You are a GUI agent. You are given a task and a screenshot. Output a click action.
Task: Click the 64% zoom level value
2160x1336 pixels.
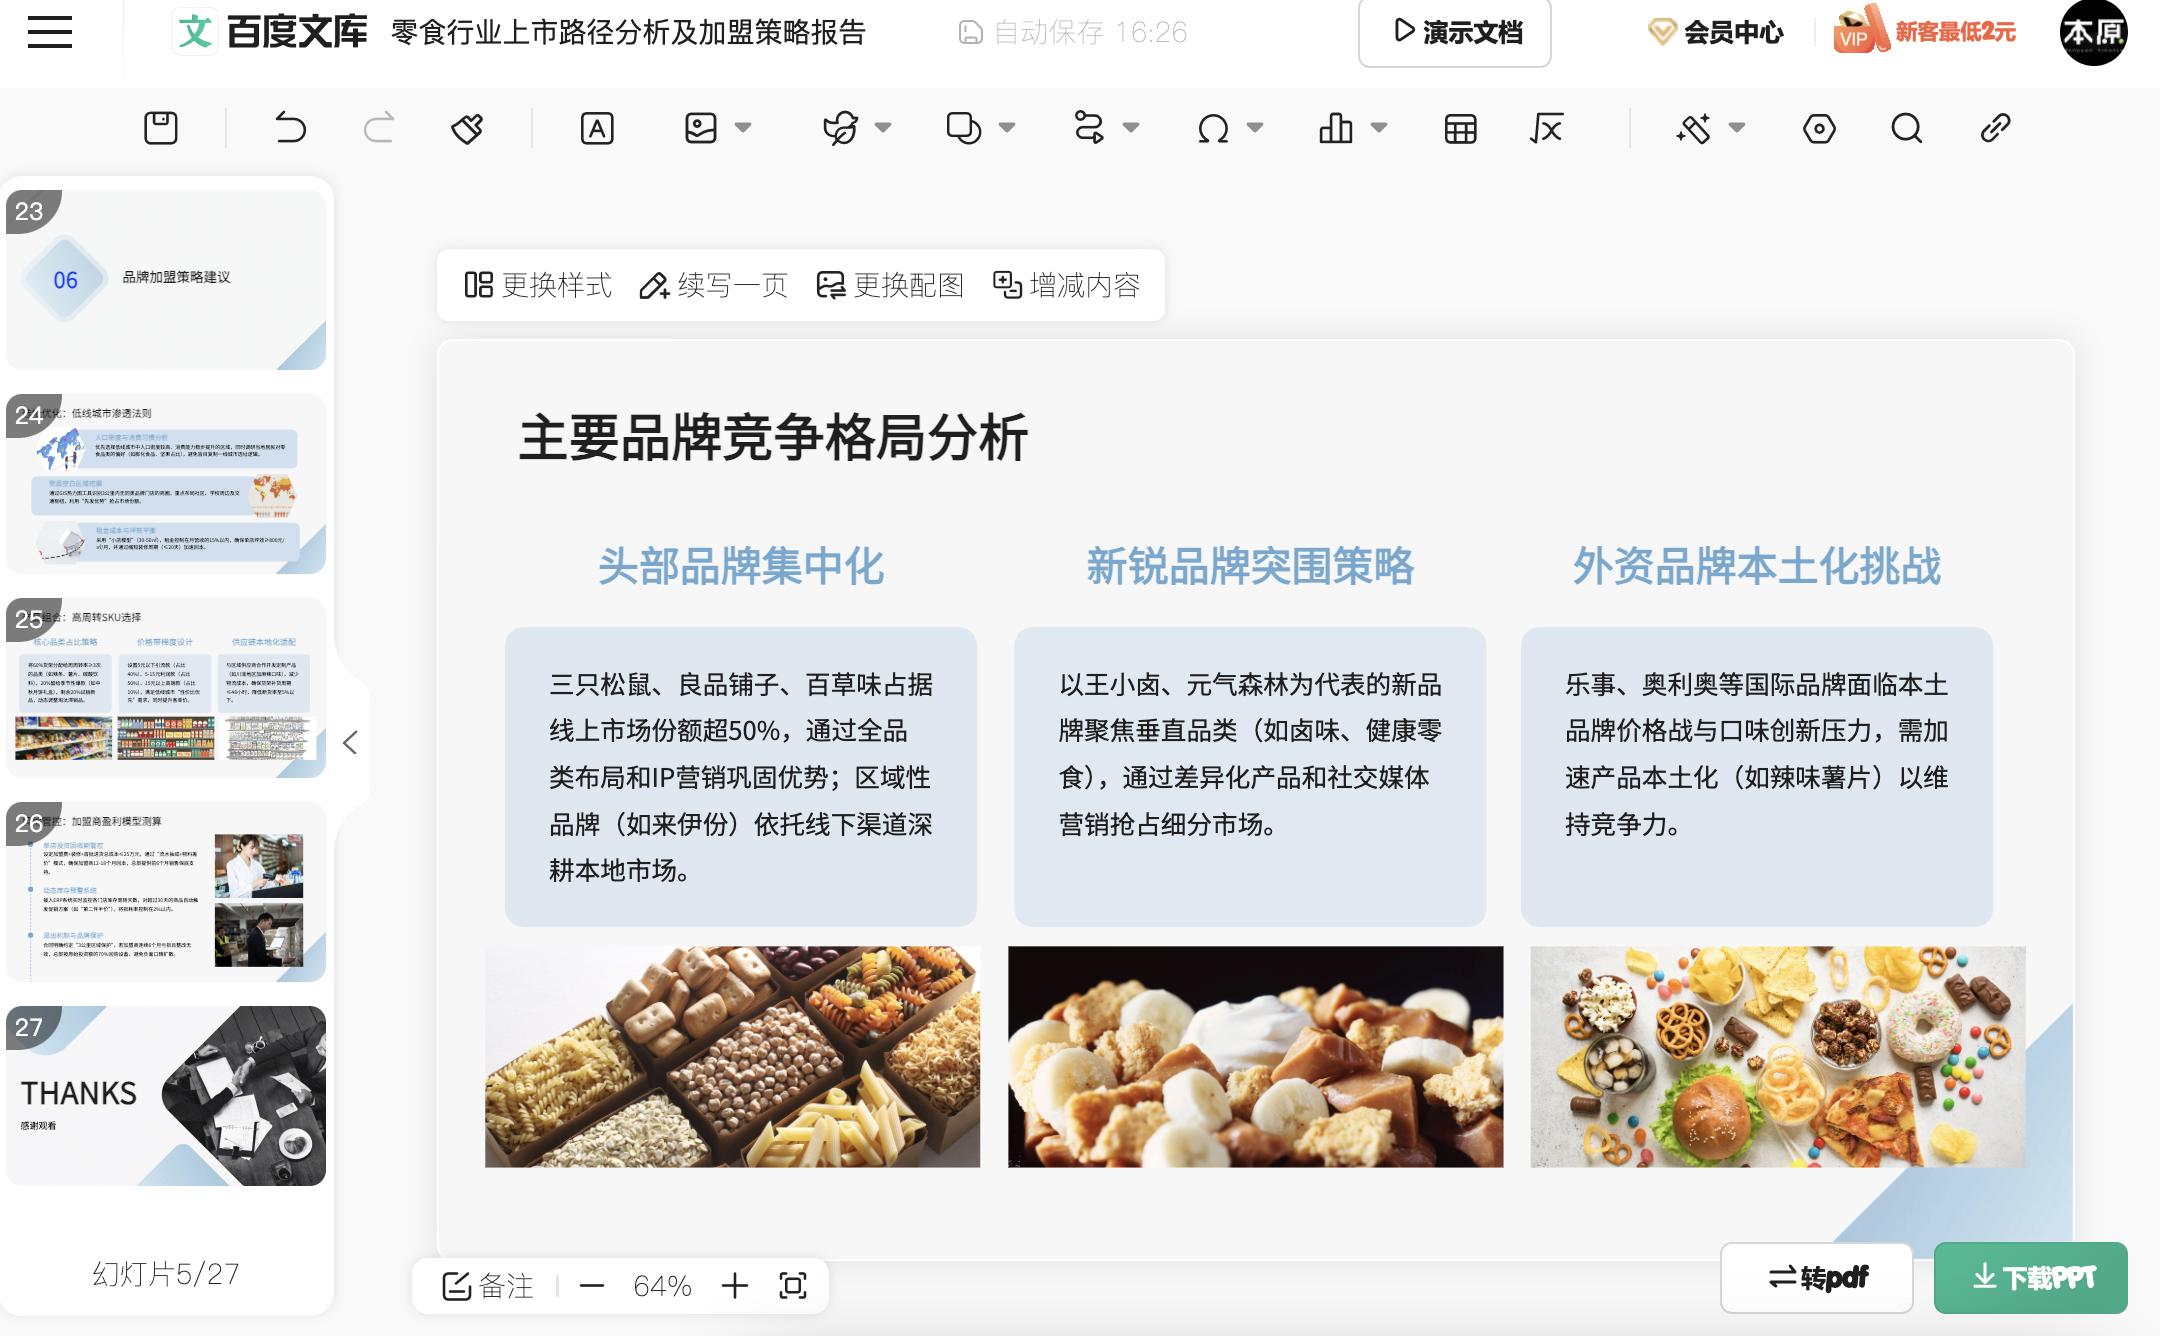tap(662, 1285)
